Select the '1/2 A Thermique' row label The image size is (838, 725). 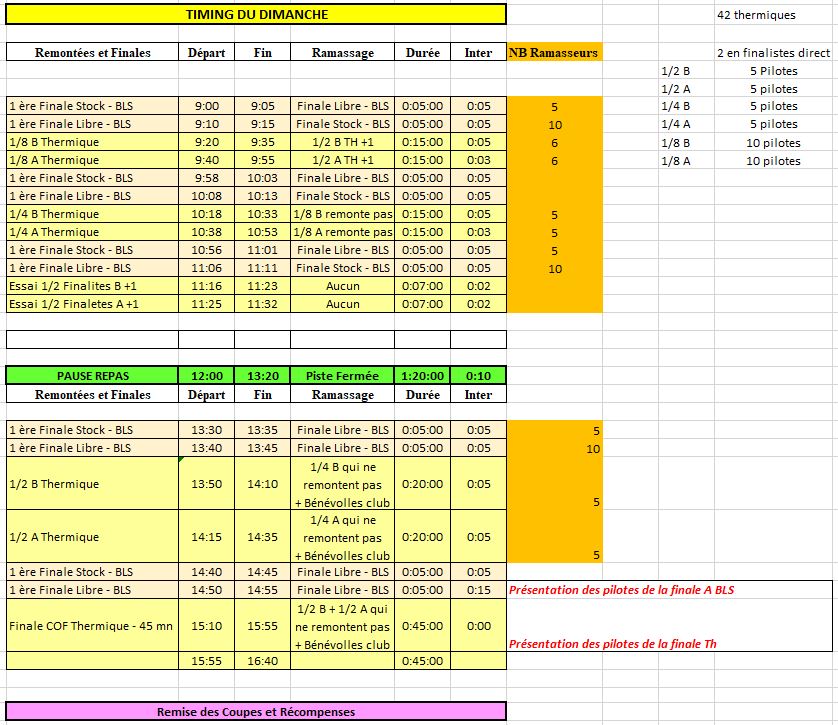(x=92, y=537)
